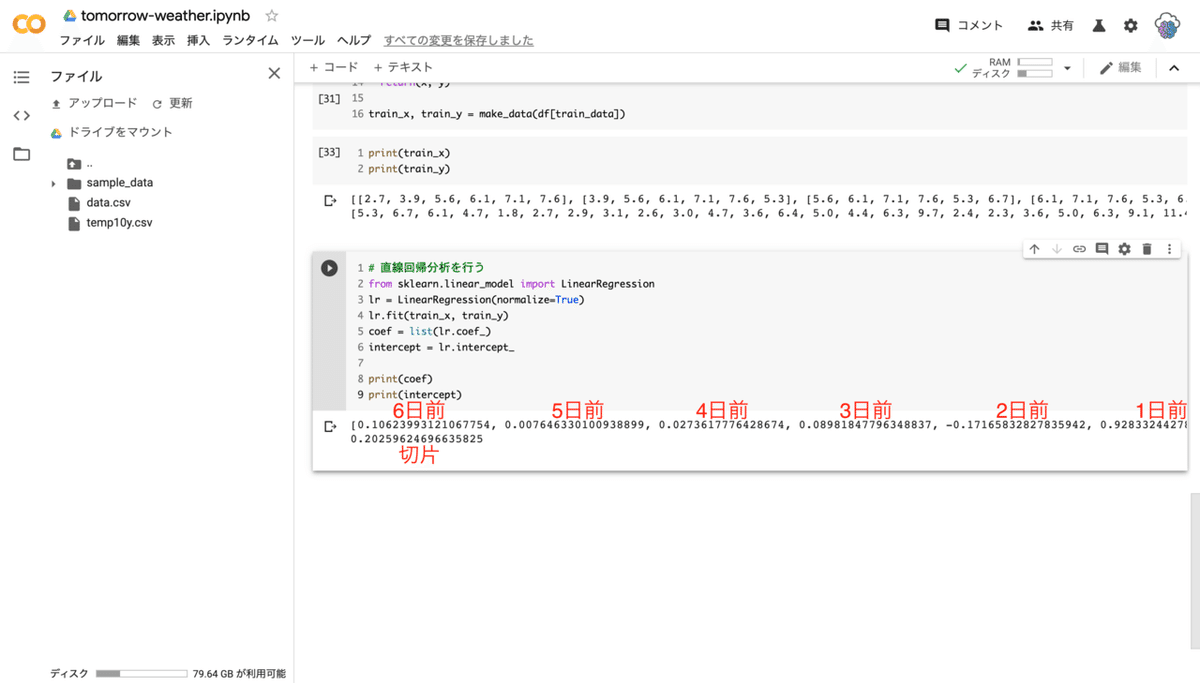Open the flask experiments icon

1099,26
